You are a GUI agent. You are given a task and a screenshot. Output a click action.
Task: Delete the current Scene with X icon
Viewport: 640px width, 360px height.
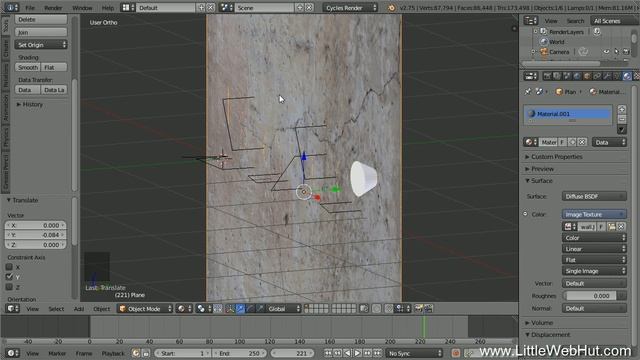pyautogui.click(x=309, y=7)
